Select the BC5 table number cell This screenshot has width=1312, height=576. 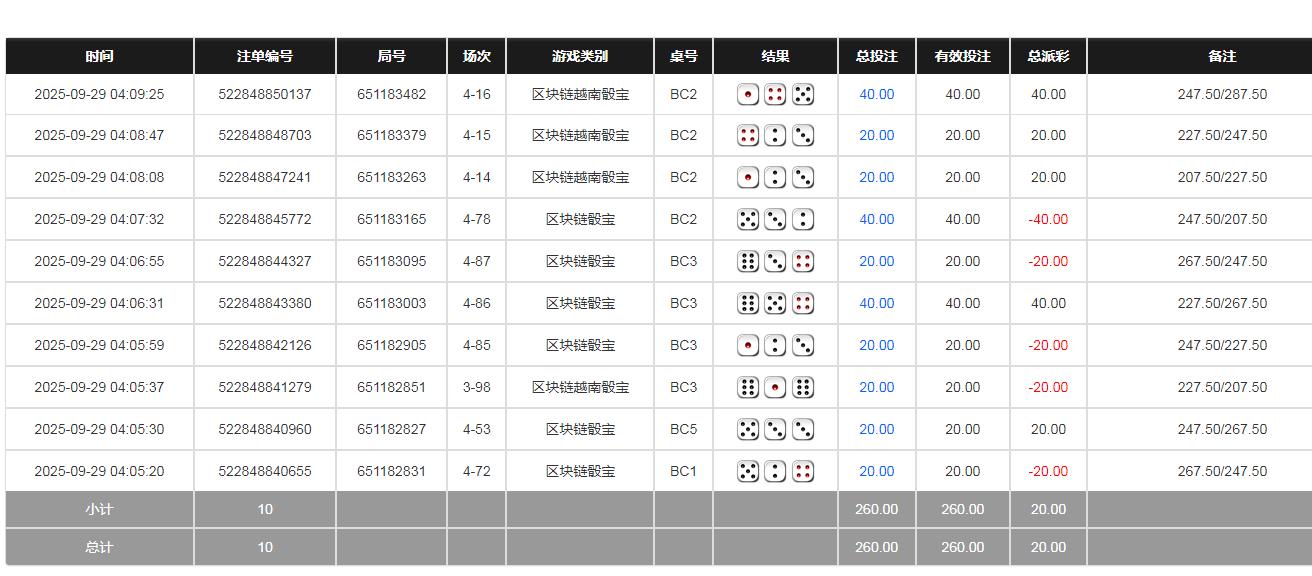click(683, 428)
